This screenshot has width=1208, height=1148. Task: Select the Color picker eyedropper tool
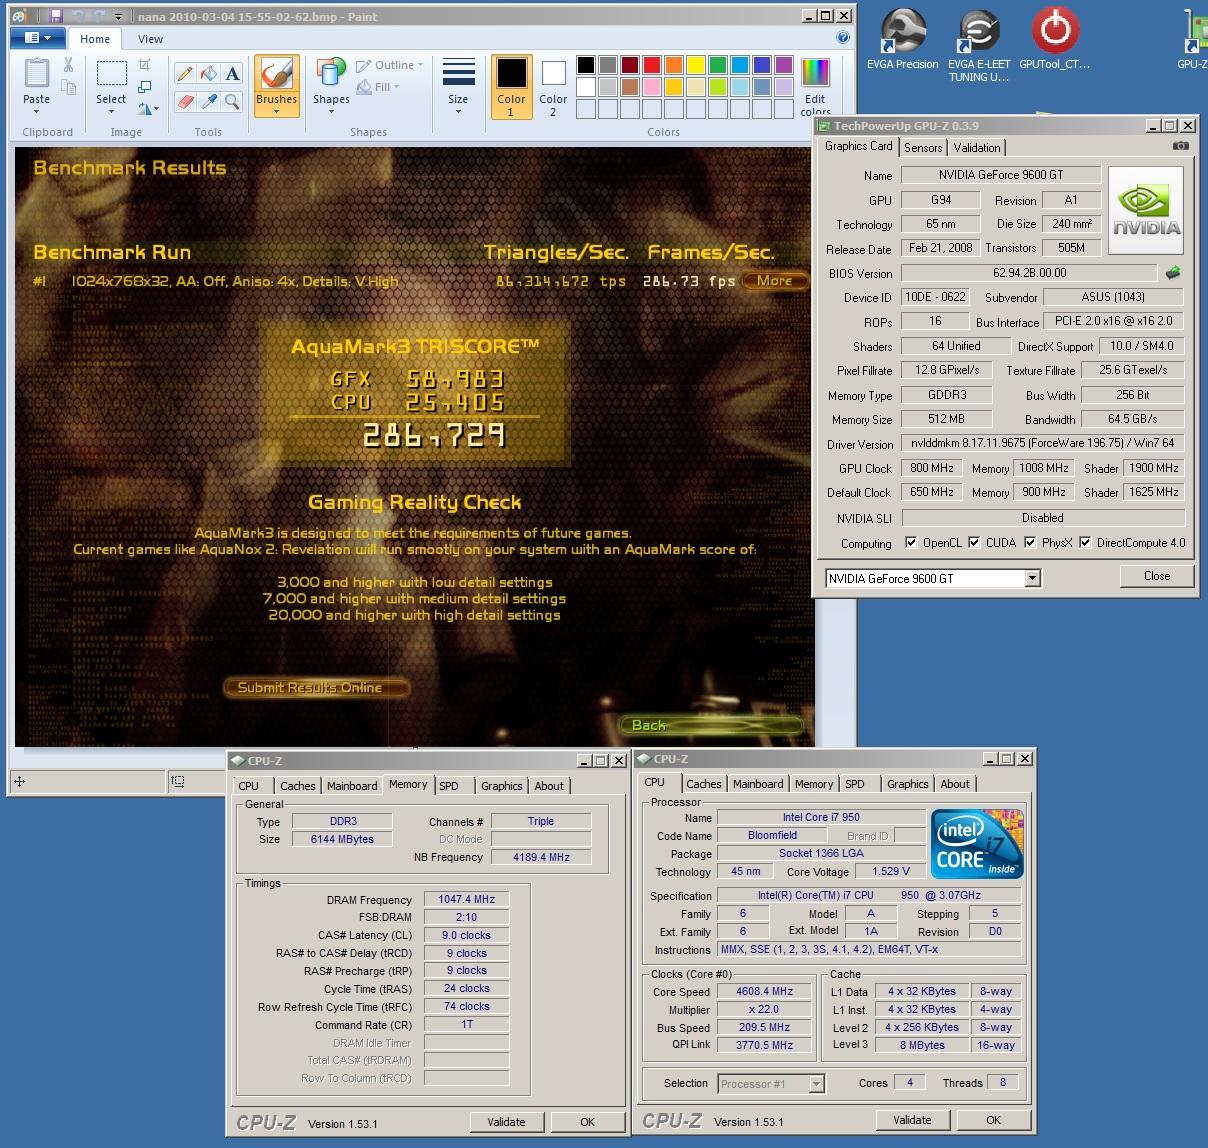(x=208, y=101)
